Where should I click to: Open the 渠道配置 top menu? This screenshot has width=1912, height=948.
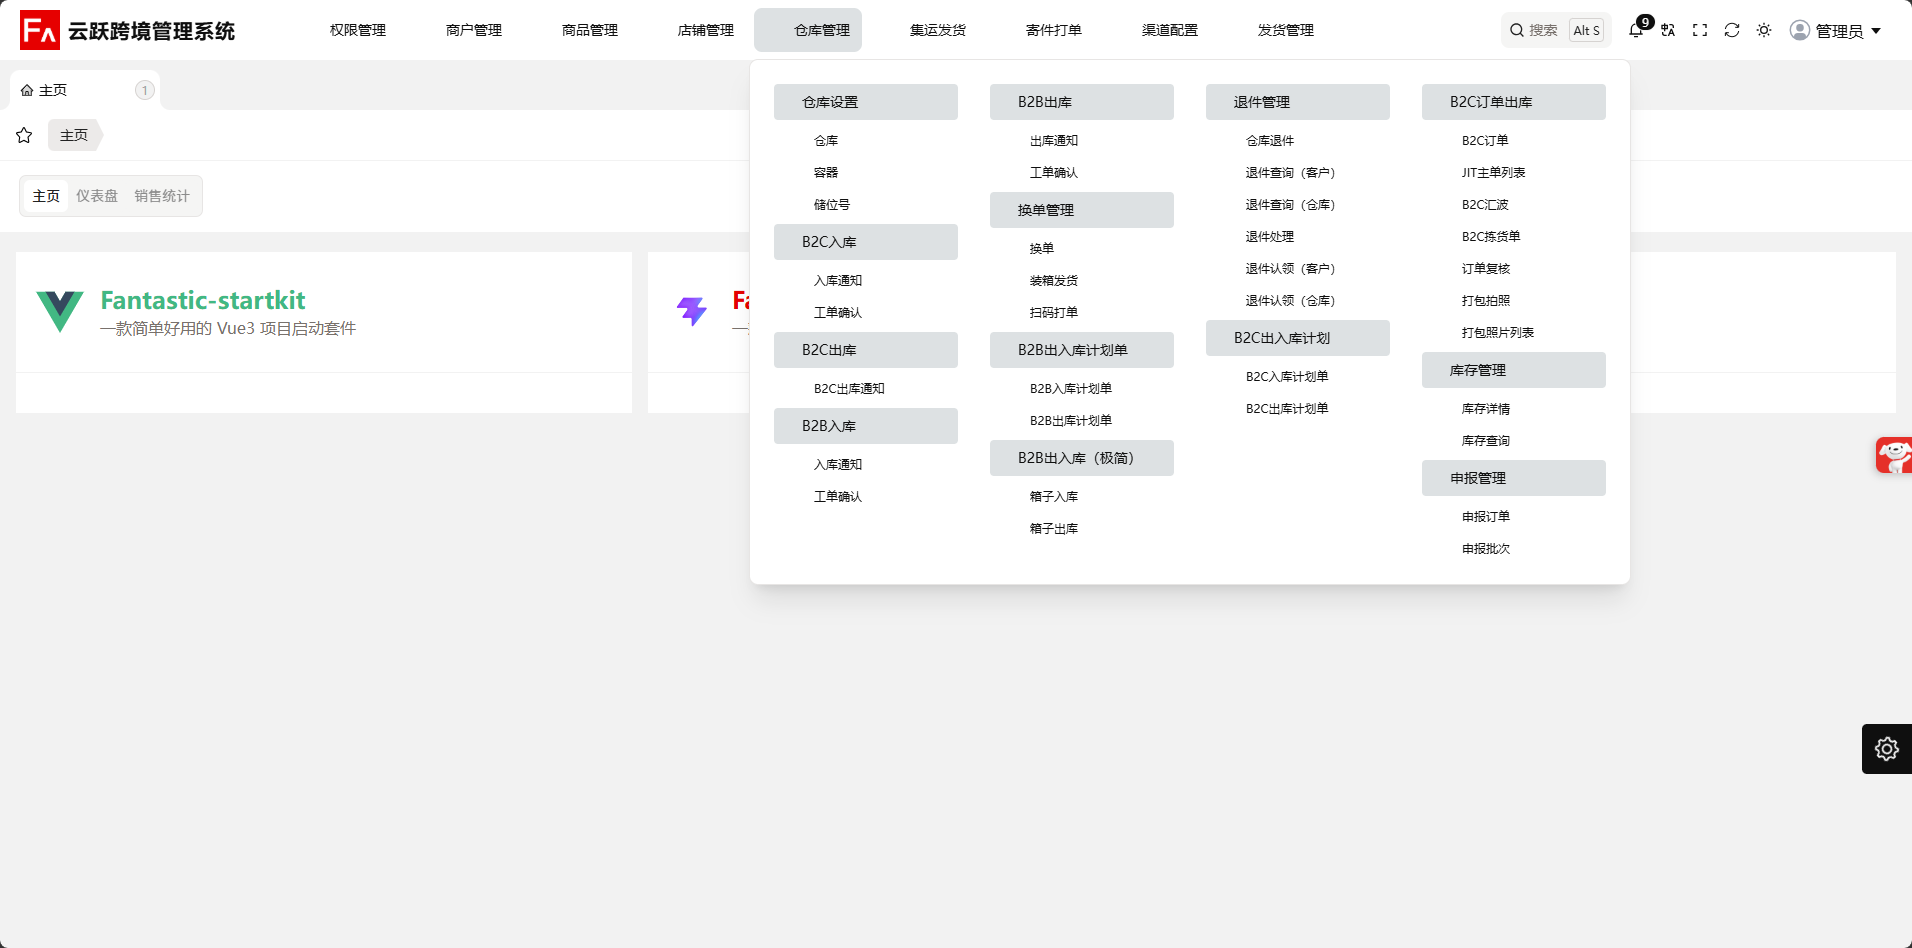[1170, 30]
